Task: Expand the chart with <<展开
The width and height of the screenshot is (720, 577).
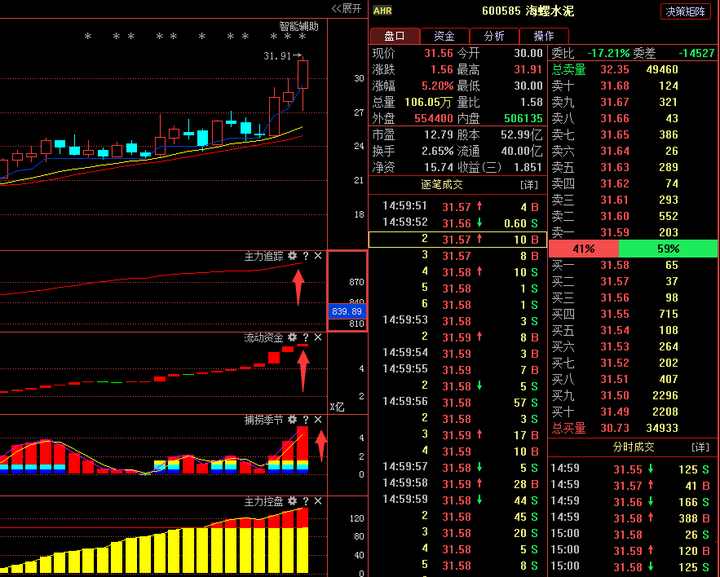Action: click(347, 9)
